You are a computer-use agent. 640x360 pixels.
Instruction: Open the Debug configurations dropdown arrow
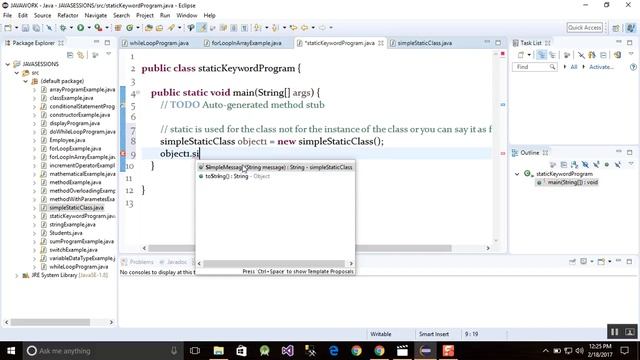pyautogui.click(x=71, y=28)
